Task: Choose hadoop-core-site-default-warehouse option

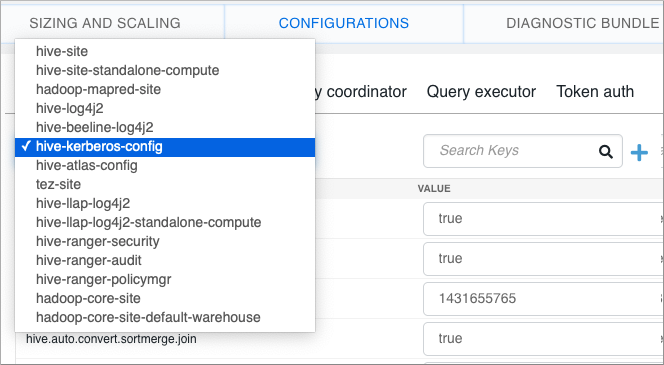Action: 165,317
